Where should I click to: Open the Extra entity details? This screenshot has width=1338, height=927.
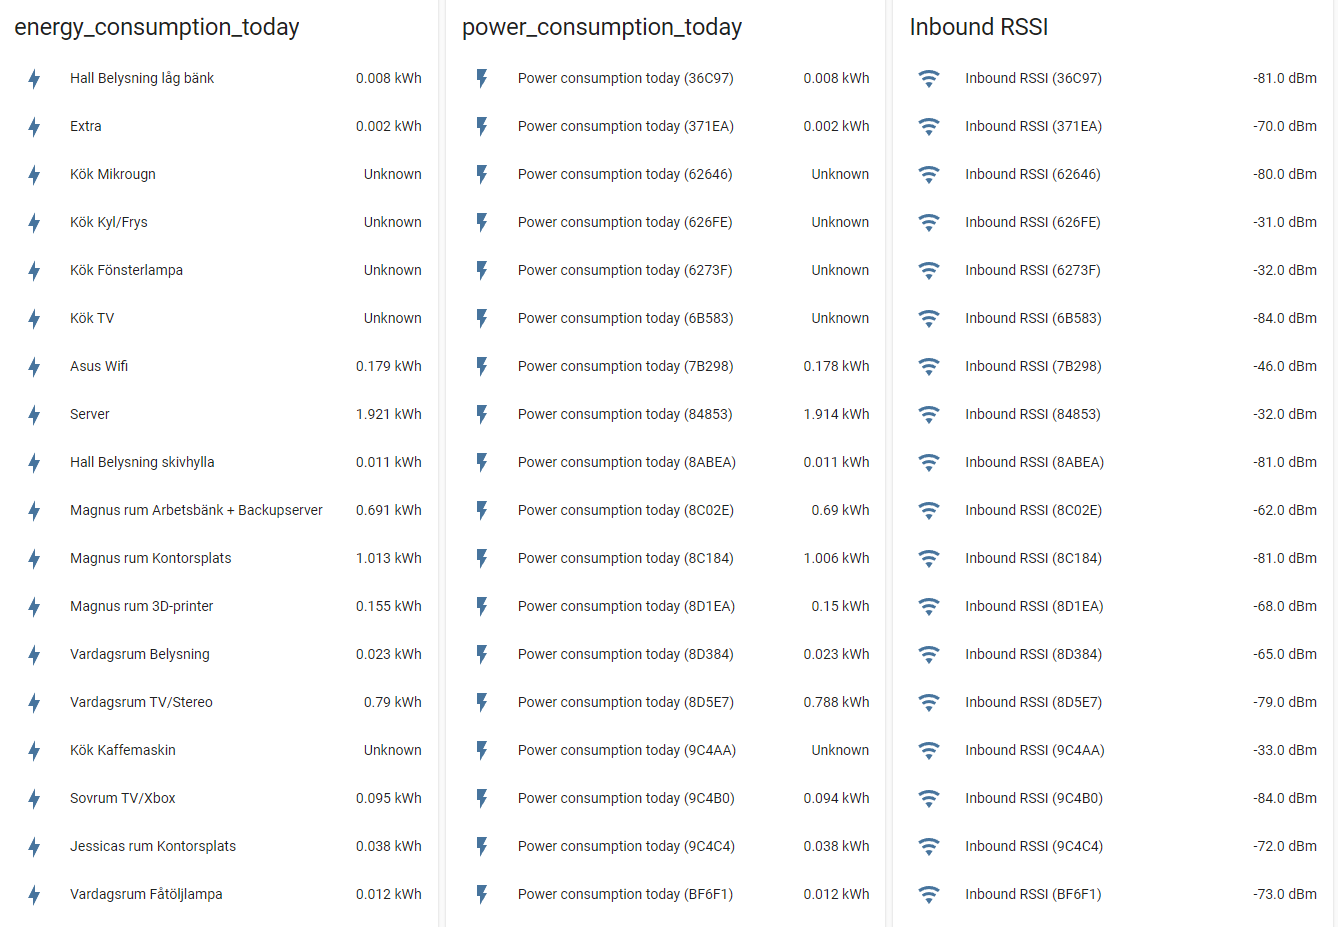coord(84,126)
